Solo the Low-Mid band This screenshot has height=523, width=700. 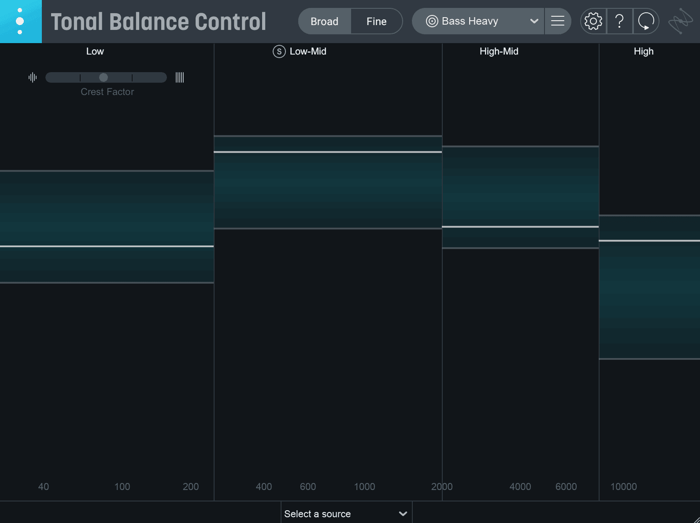[279, 51]
